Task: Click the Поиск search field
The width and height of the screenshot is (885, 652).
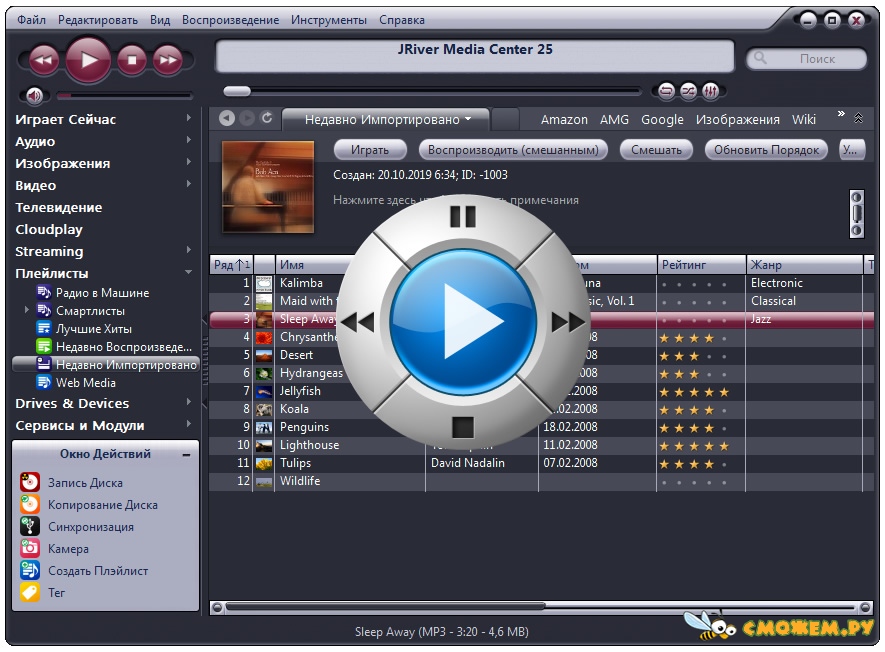Action: pos(807,59)
